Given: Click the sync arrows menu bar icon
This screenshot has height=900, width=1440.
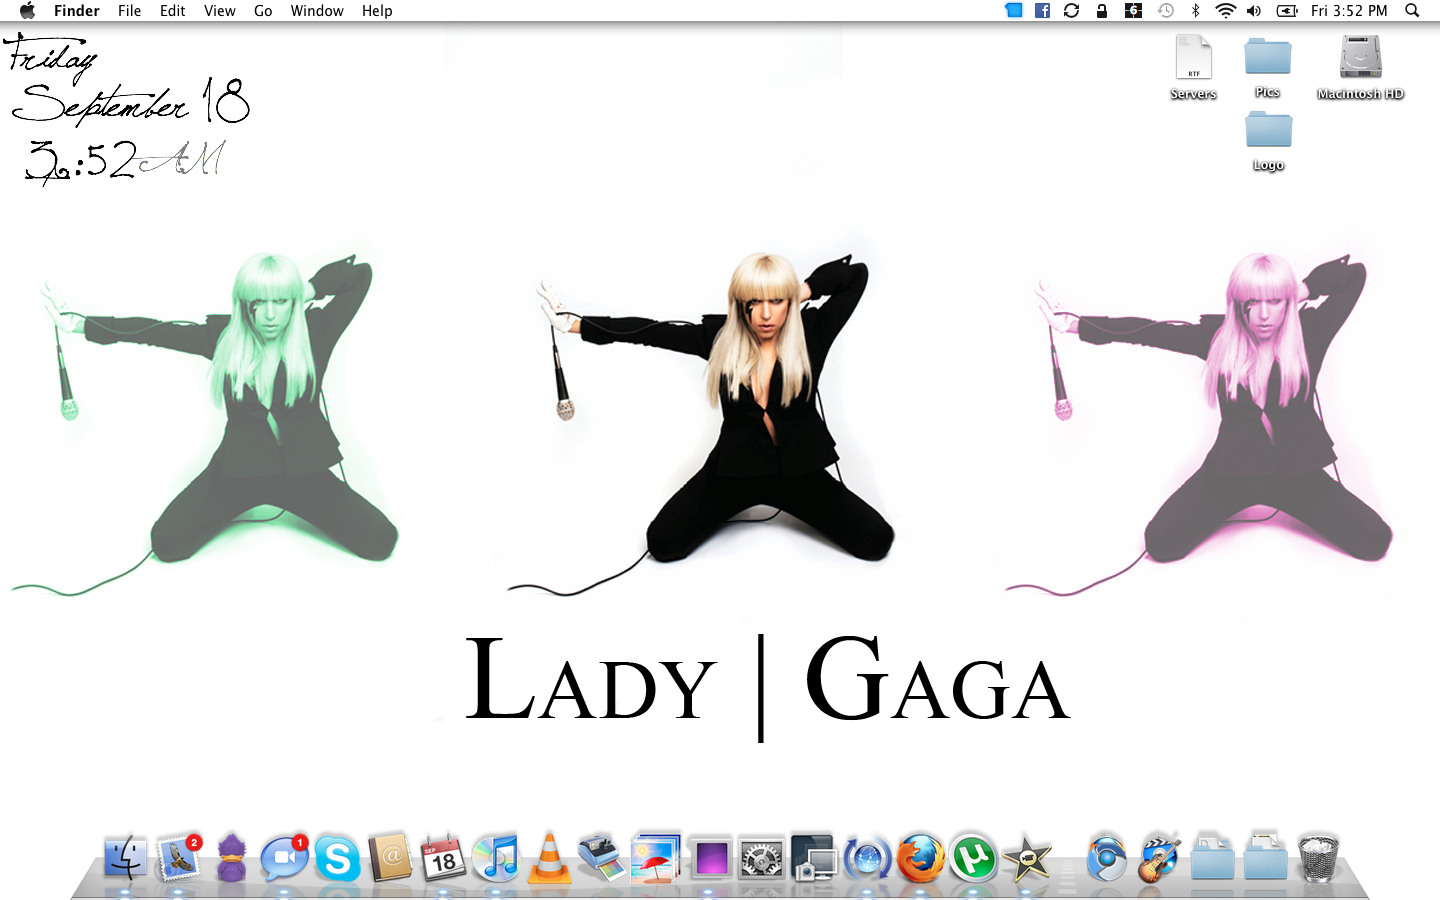Looking at the screenshot, I should 1071,11.
